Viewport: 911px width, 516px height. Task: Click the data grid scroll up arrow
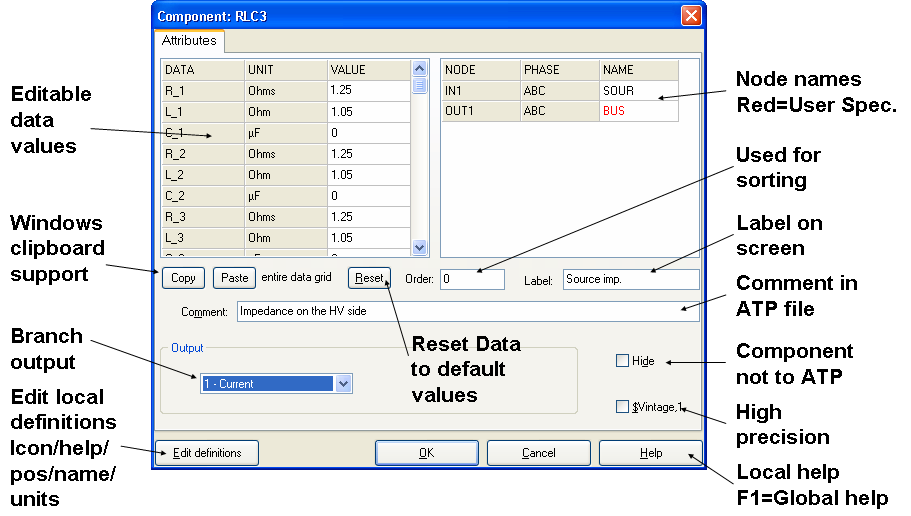pos(420,70)
